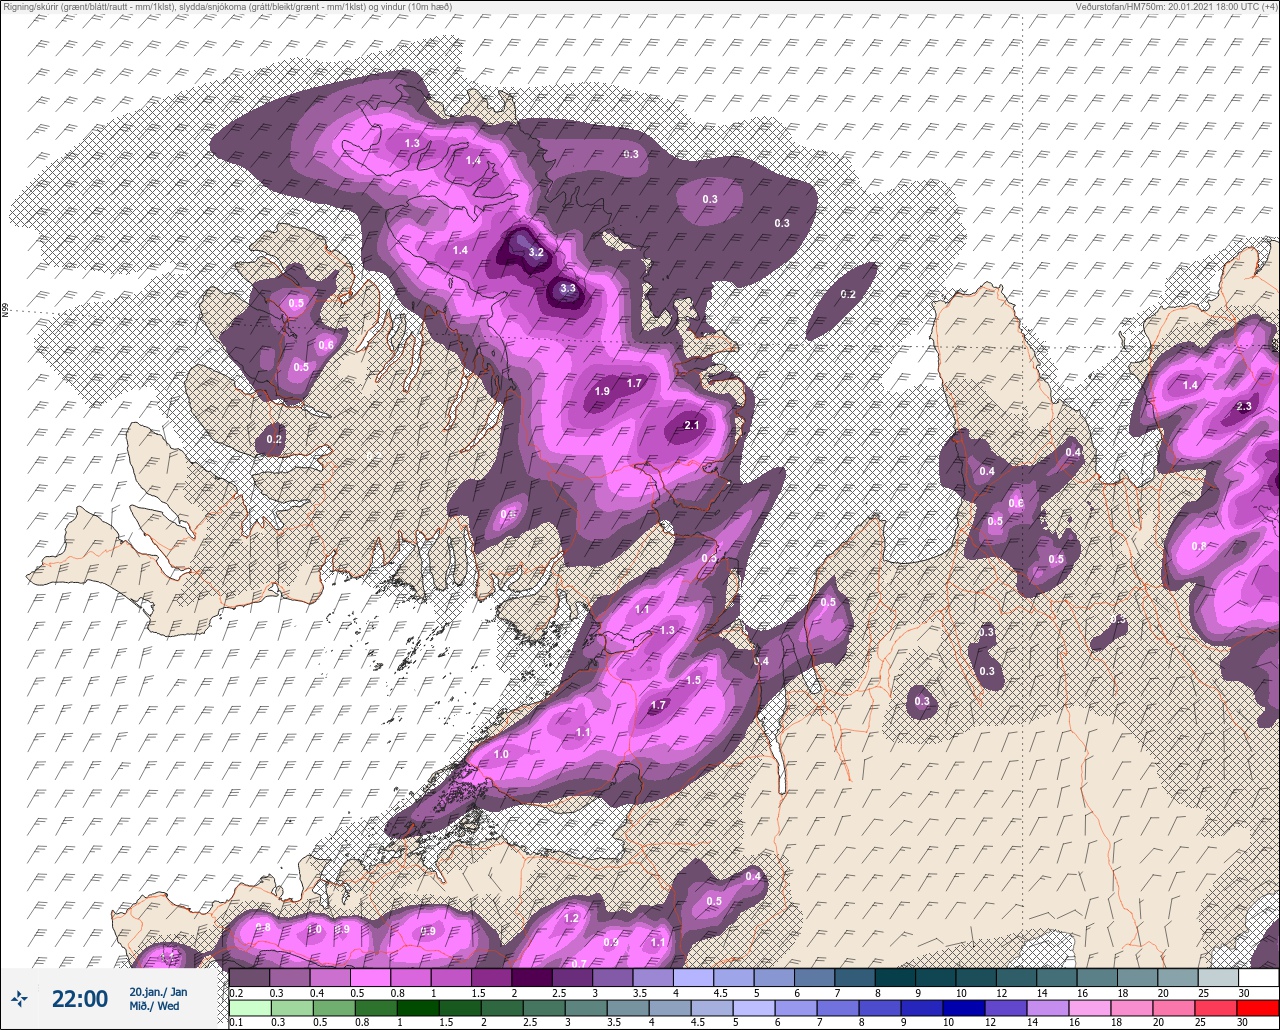
Task: Click the 1.5 precipitation value on the map
Action: [x=693, y=680]
